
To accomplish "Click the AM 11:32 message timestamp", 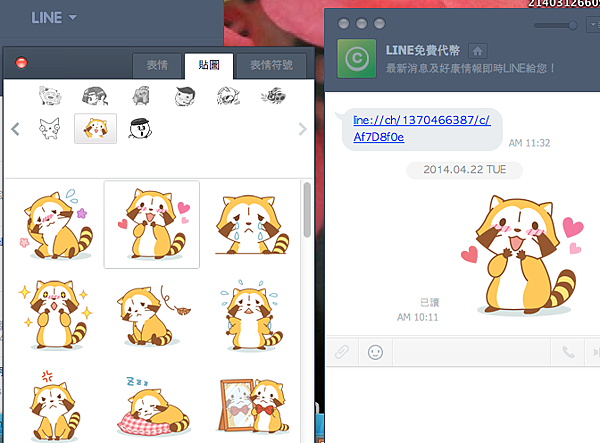I will point(529,143).
